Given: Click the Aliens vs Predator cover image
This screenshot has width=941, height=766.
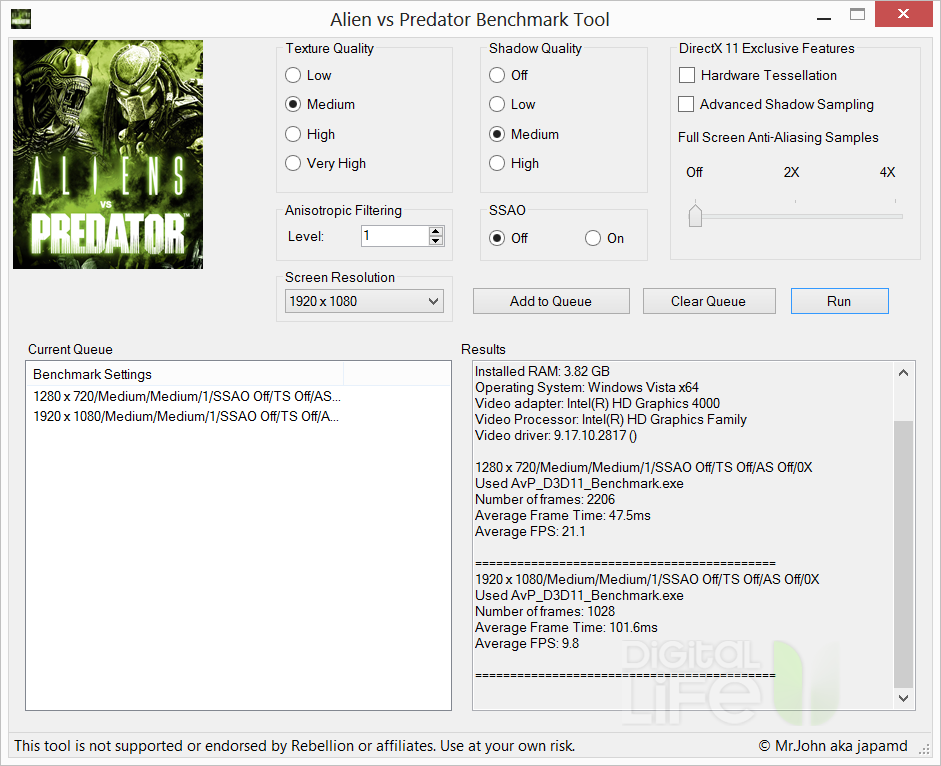Looking at the screenshot, I should pyautogui.click(x=108, y=154).
